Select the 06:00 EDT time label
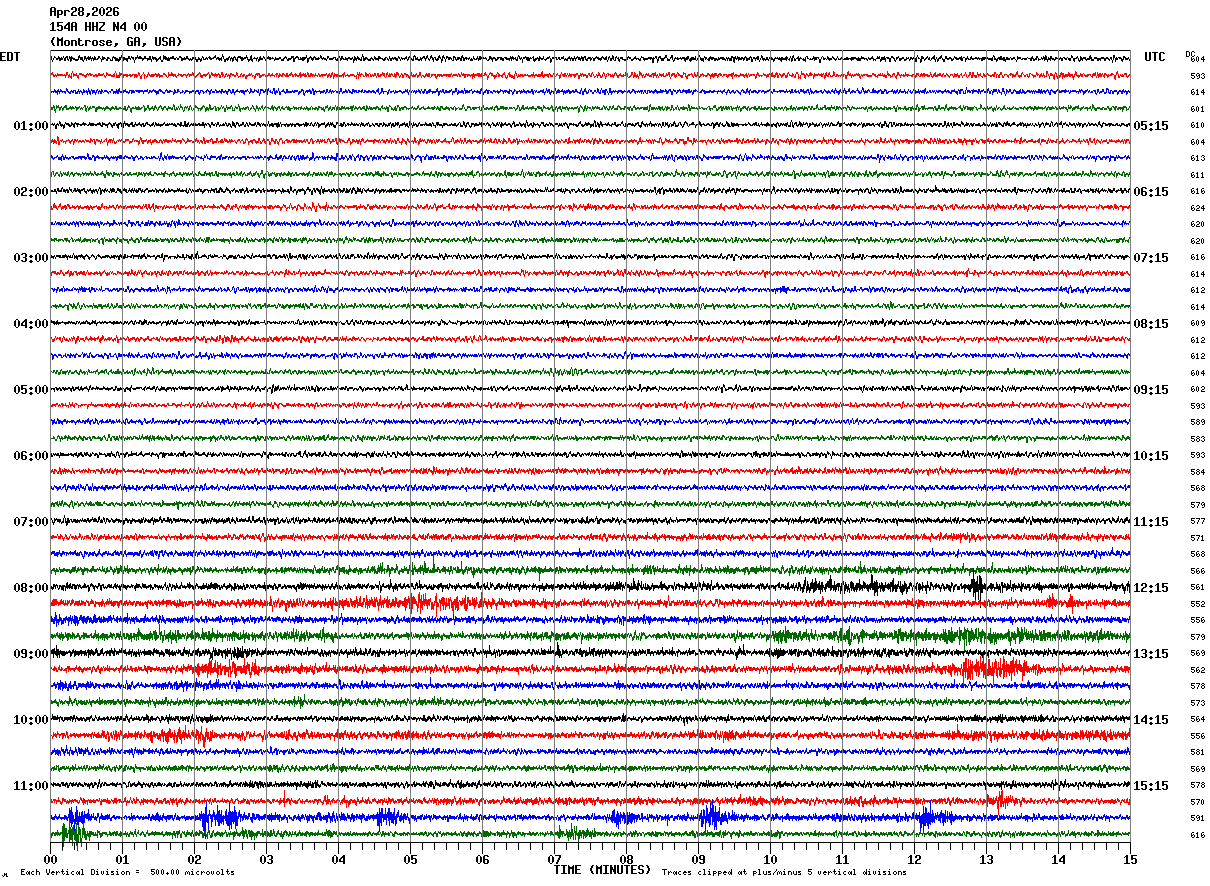The image size is (1210, 886). coord(31,456)
